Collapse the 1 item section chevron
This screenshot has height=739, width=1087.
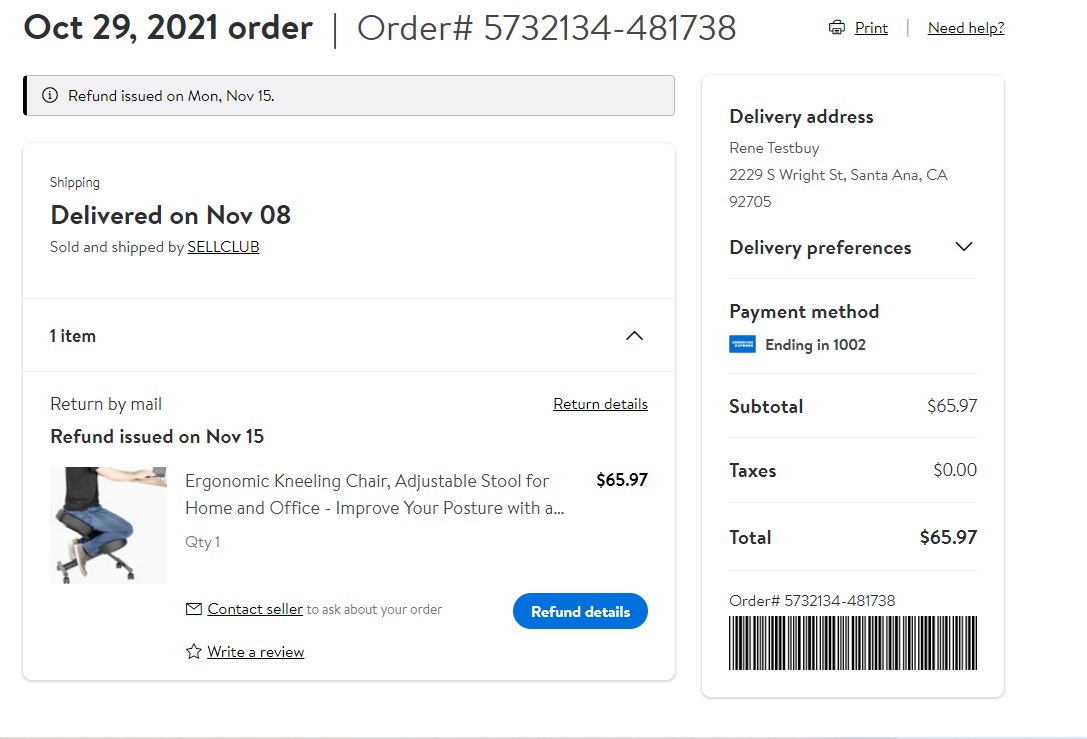pos(634,336)
